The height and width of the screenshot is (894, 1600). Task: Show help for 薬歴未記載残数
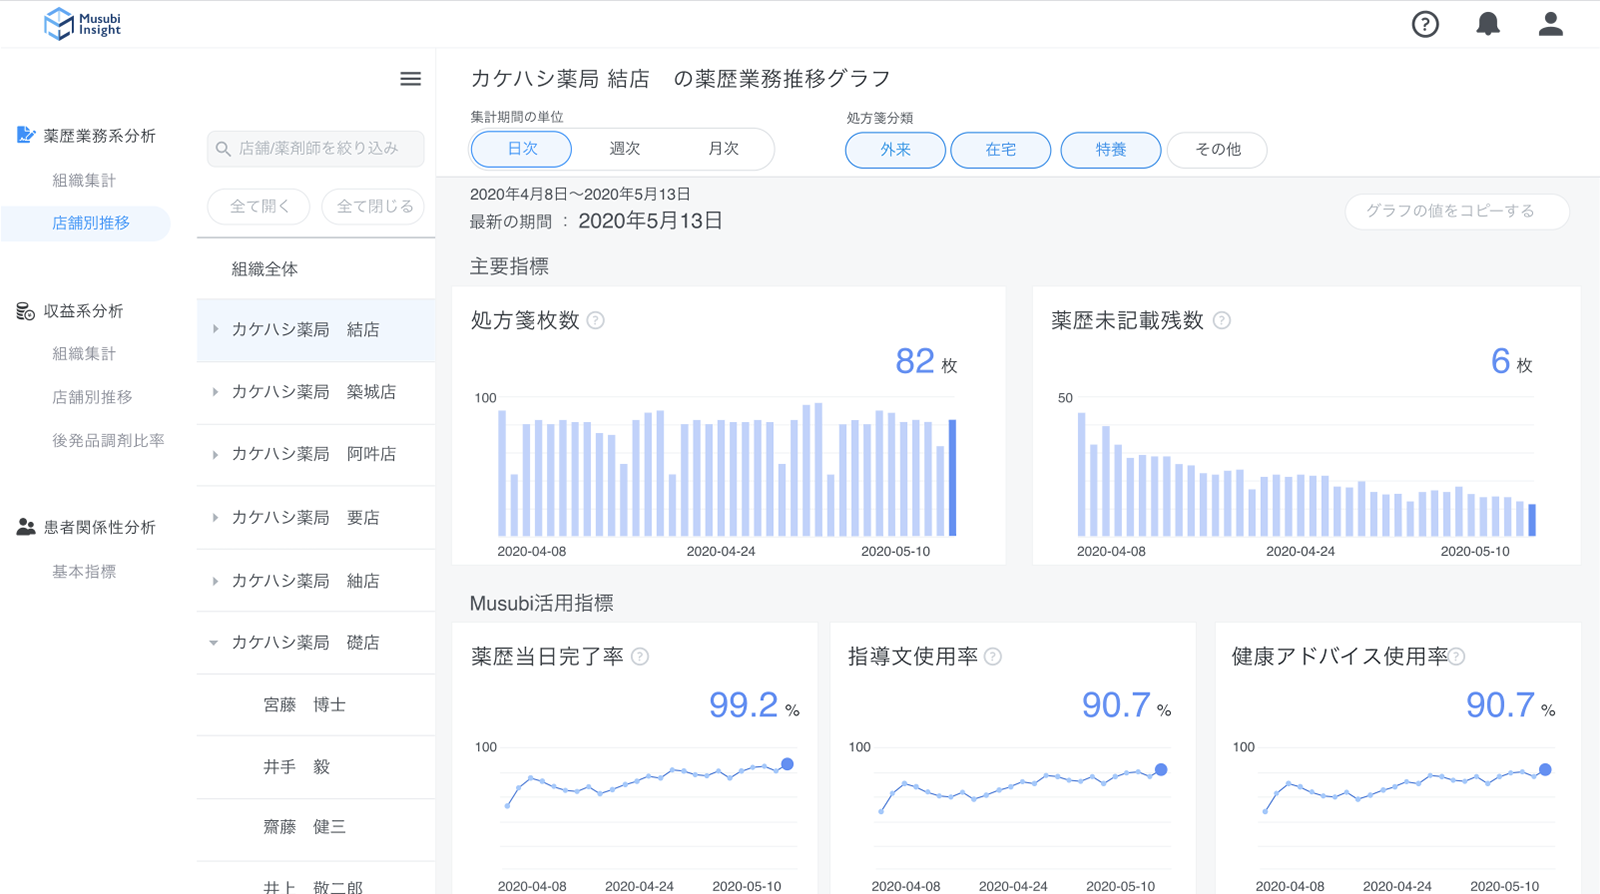[x=1222, y=320]
